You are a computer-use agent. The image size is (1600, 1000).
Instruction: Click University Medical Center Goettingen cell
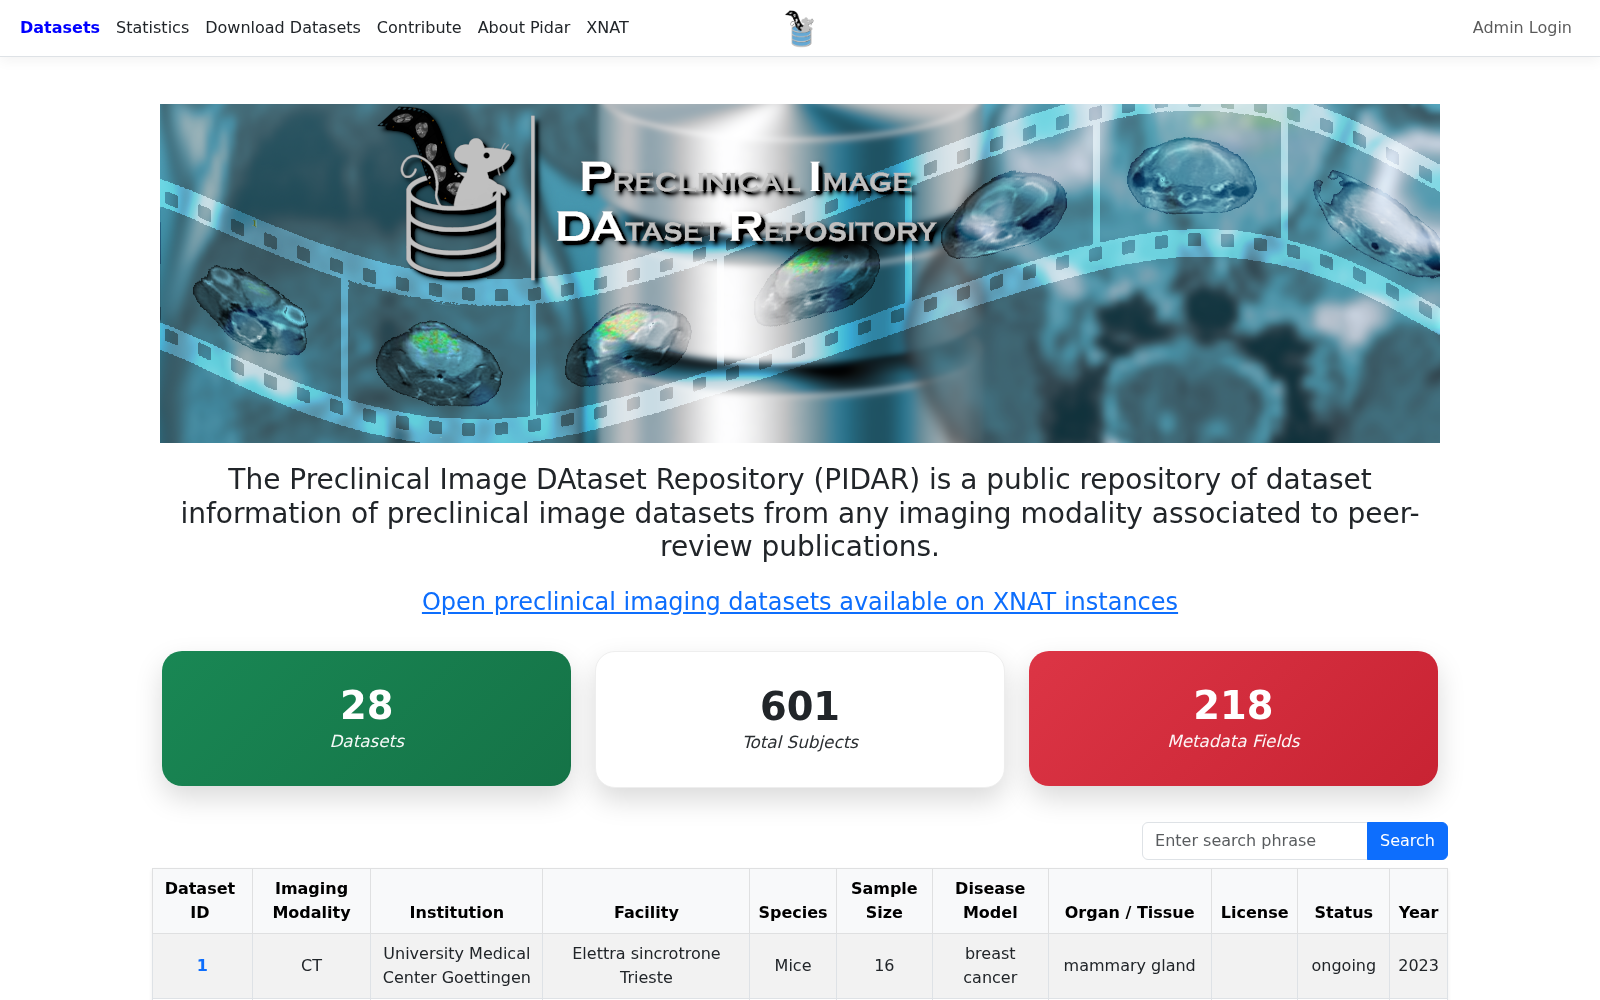[x=457, y=965]
